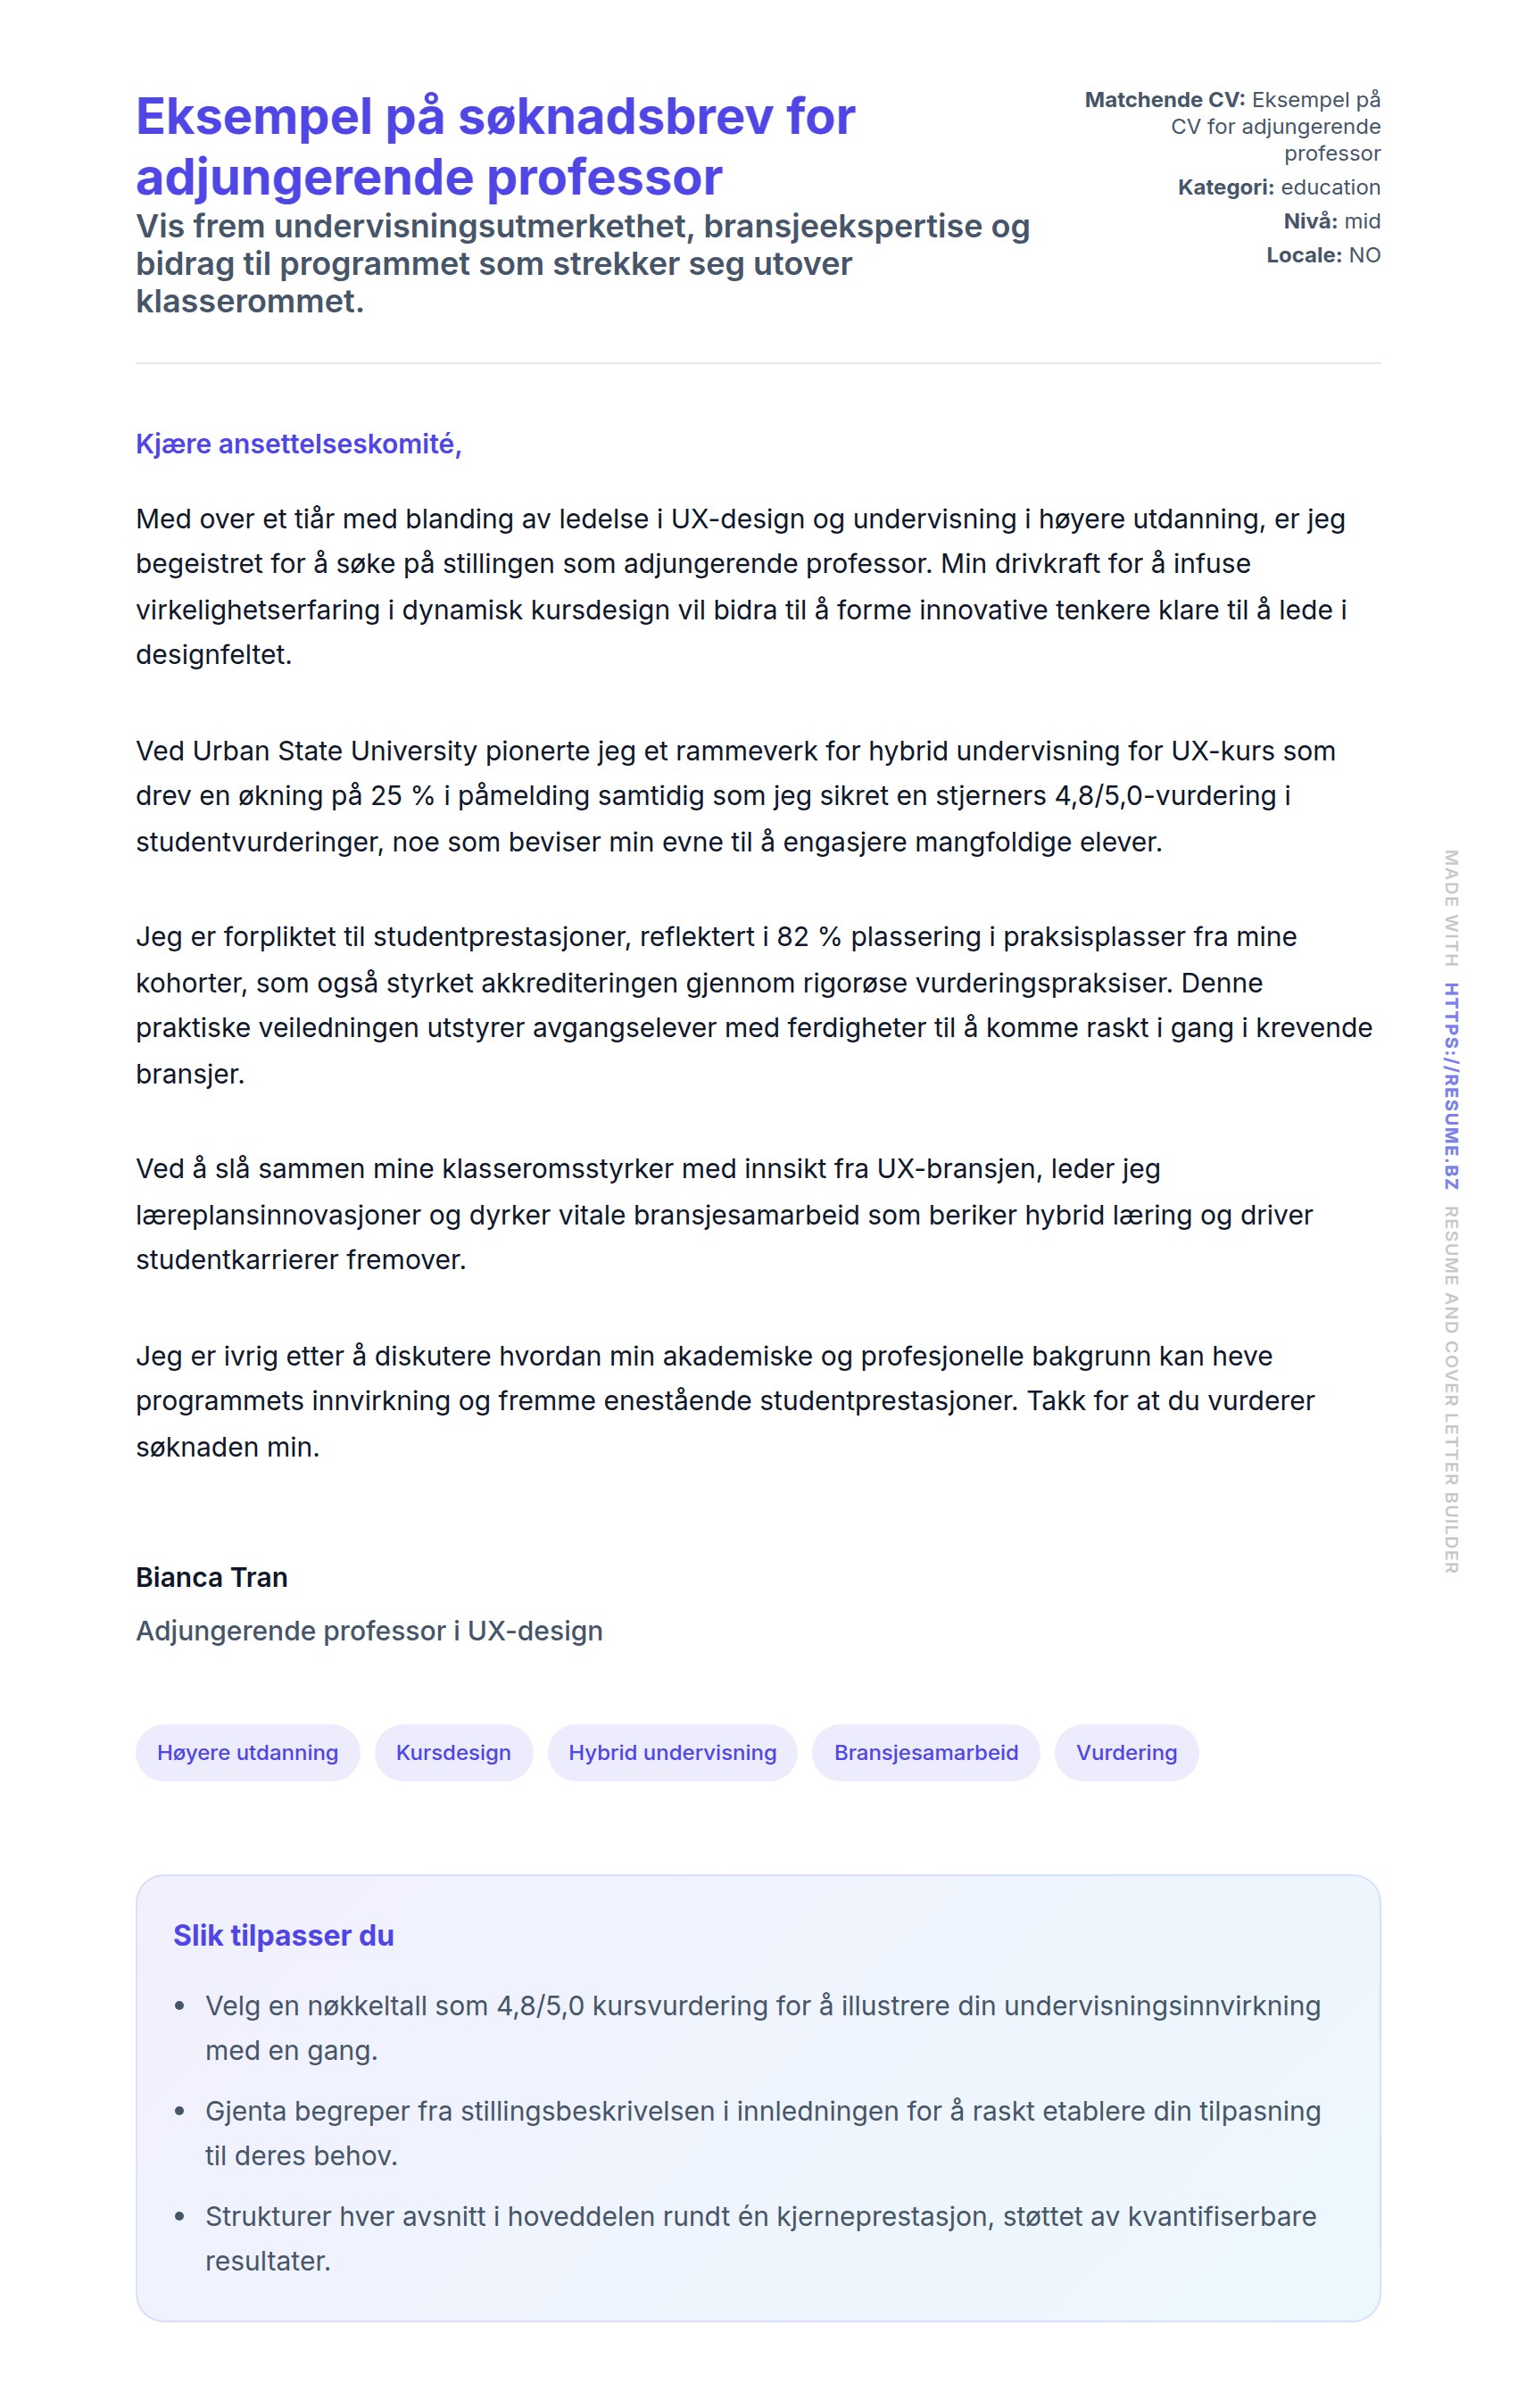
Task: Click the signature name Bianca Tran
Action: click(x=212, y=1577)
